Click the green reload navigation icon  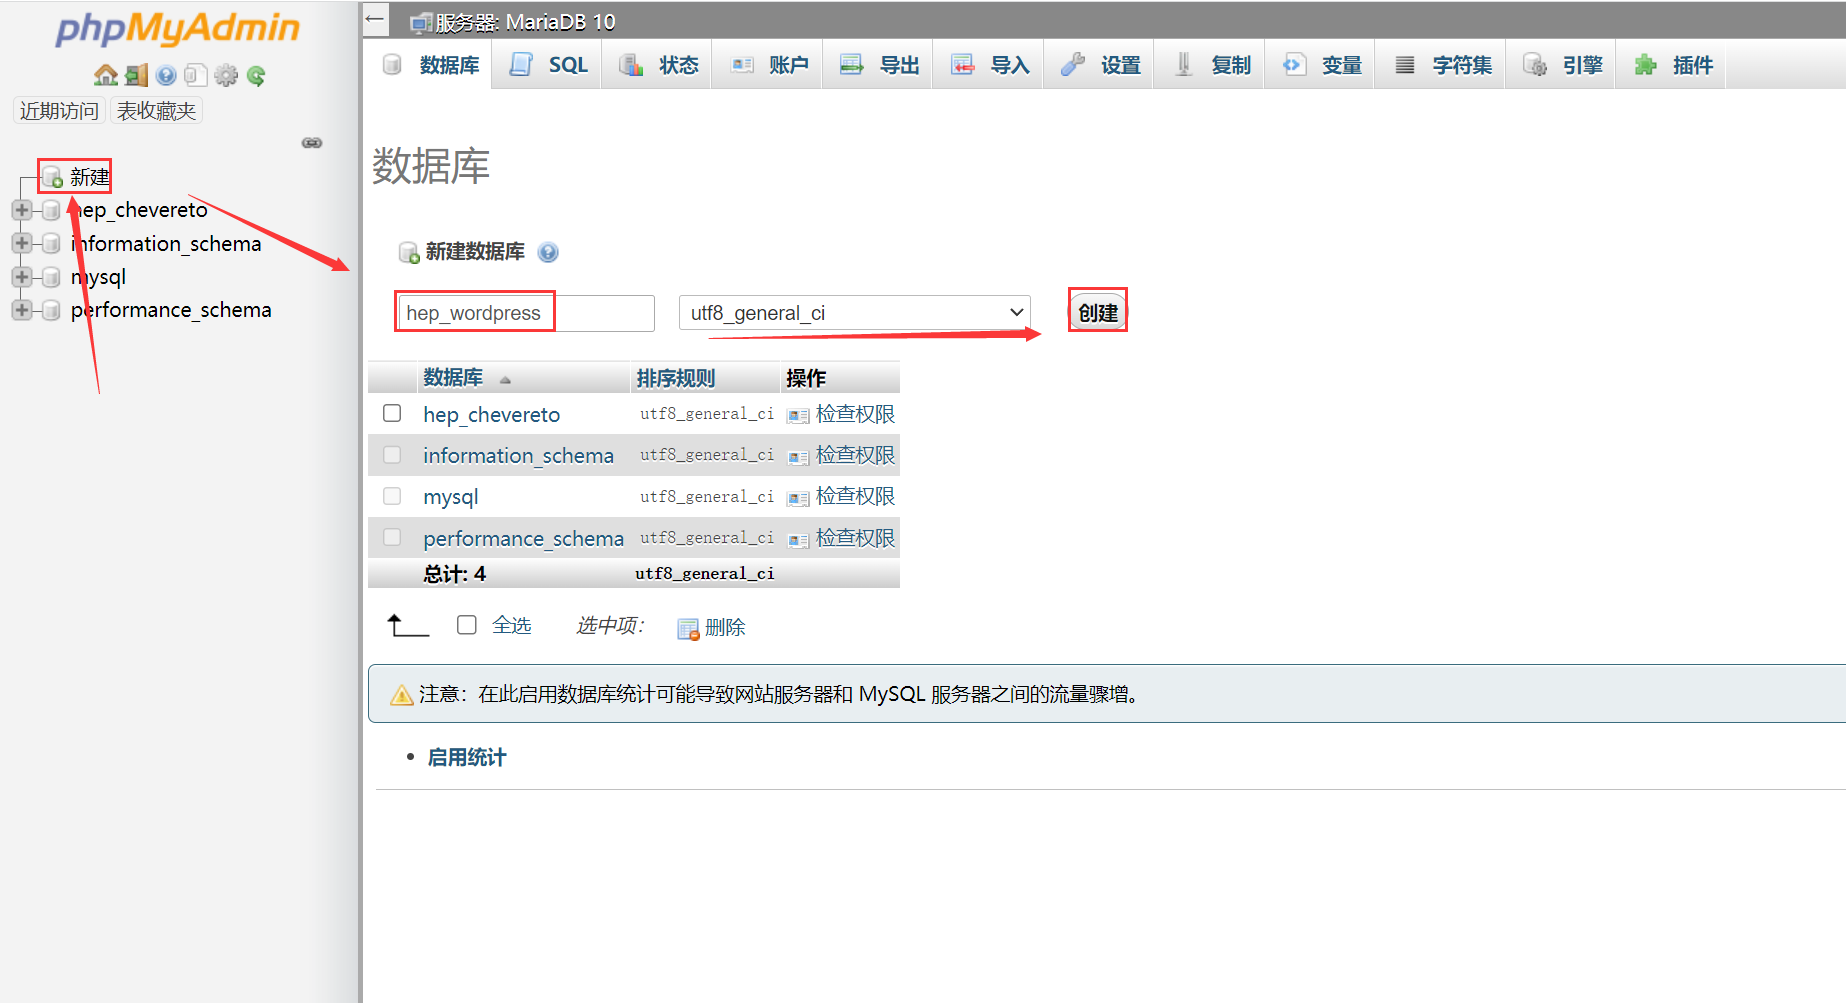click(256, 76)
